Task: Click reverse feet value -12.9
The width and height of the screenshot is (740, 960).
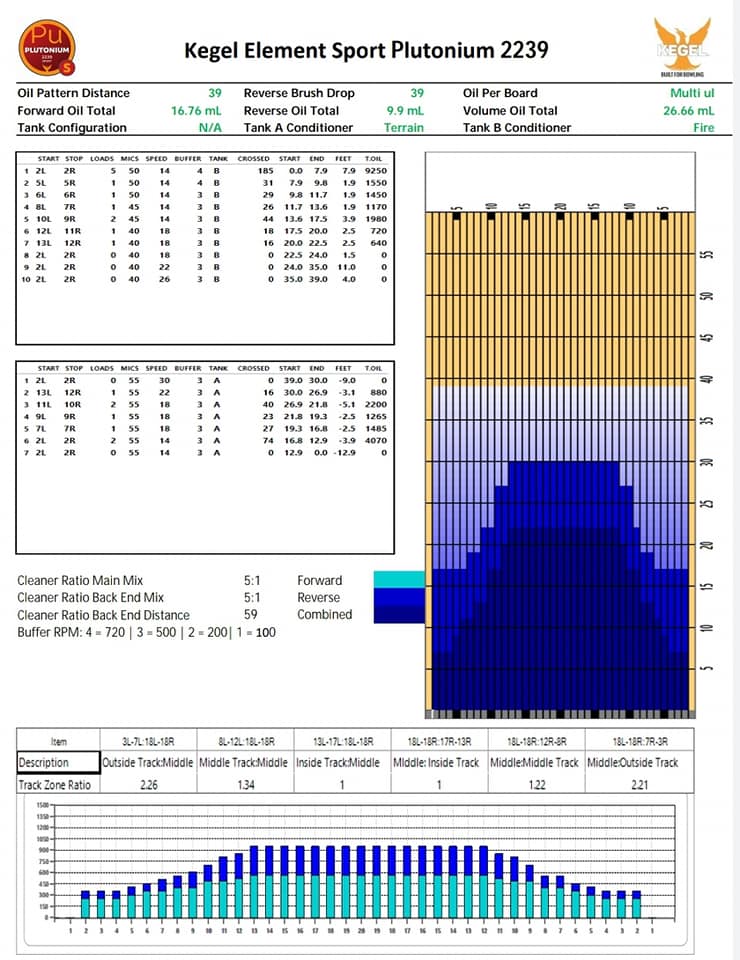Action: [x=345, y=453]
